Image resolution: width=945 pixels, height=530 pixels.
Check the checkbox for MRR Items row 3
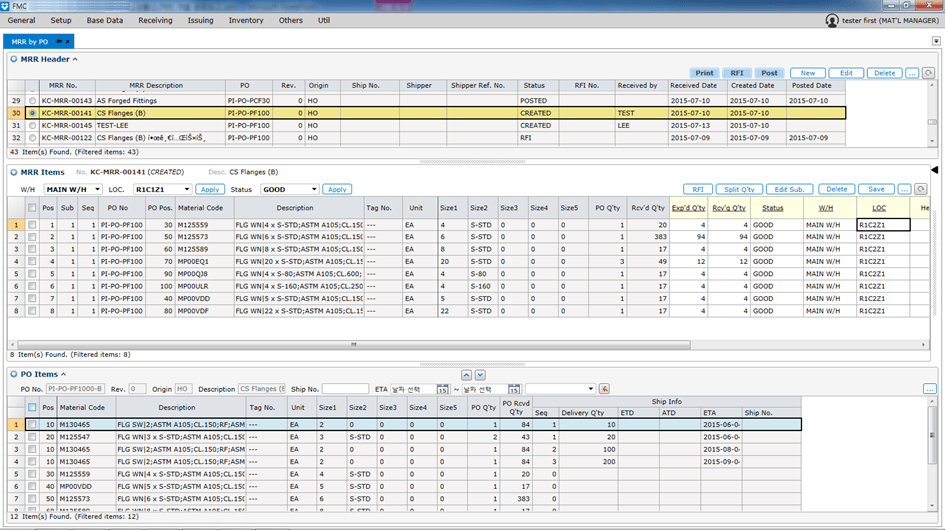pyautogui.click(x=33, y=249)
